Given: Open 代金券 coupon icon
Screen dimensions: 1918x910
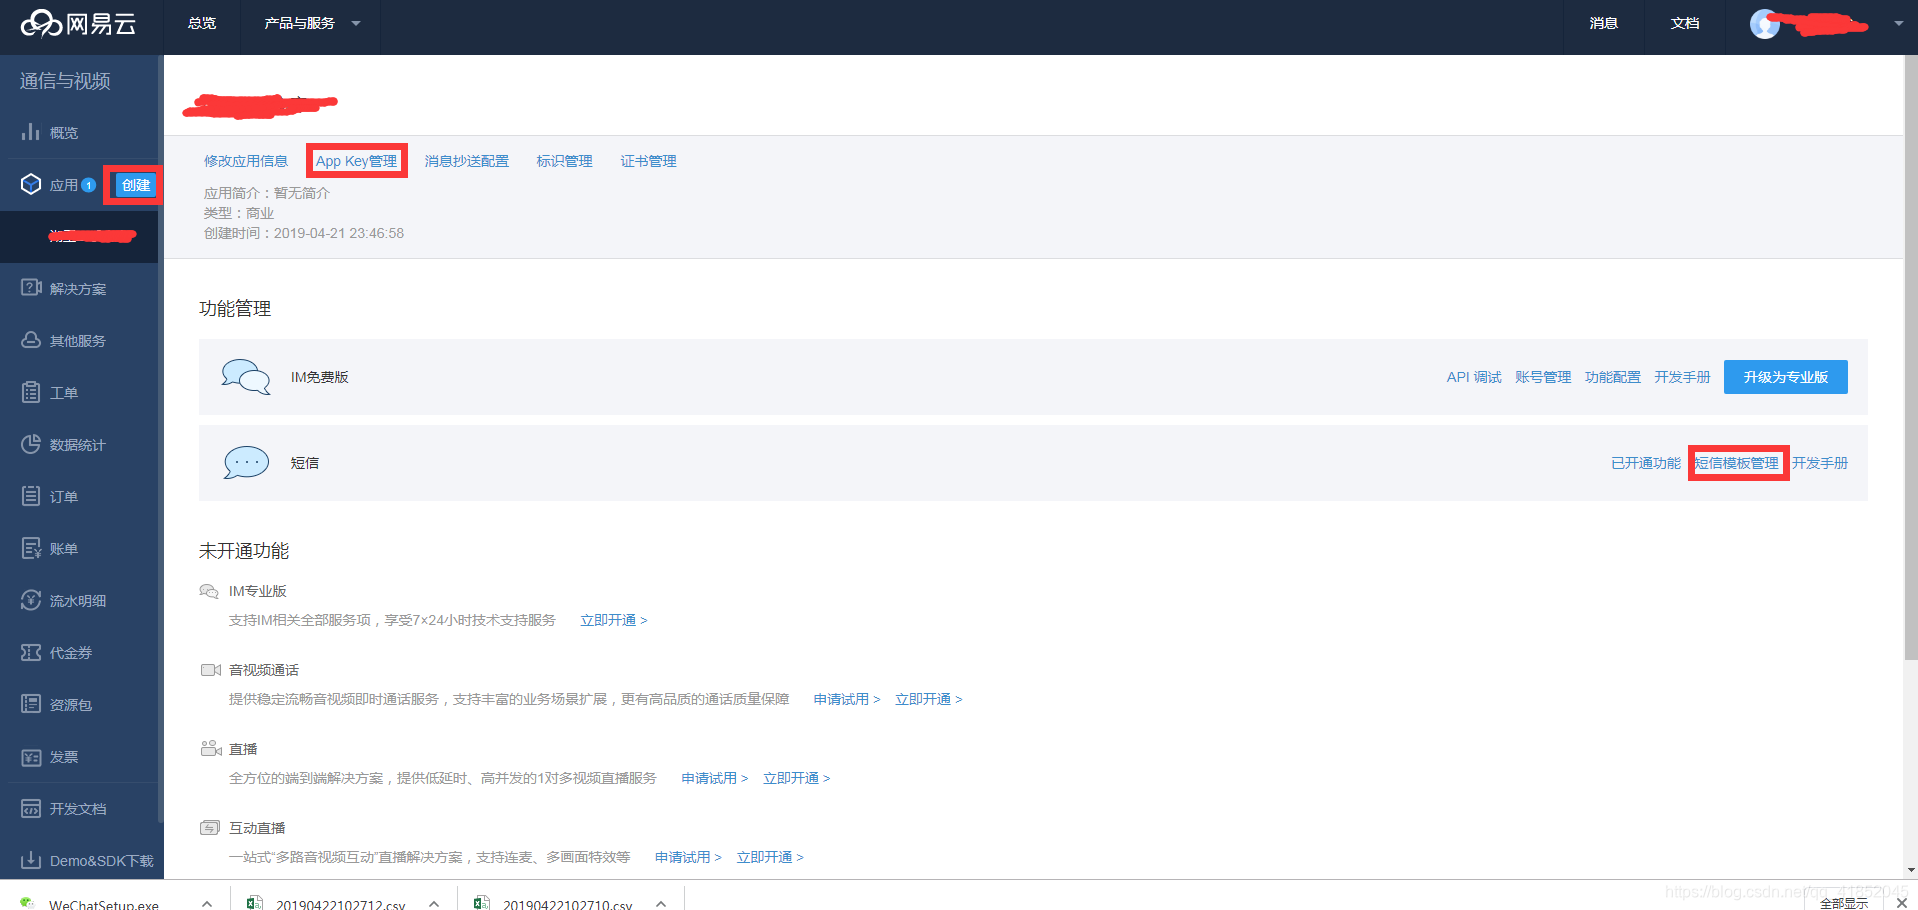Looking at the screenshot, I should [x=31, y=652].
